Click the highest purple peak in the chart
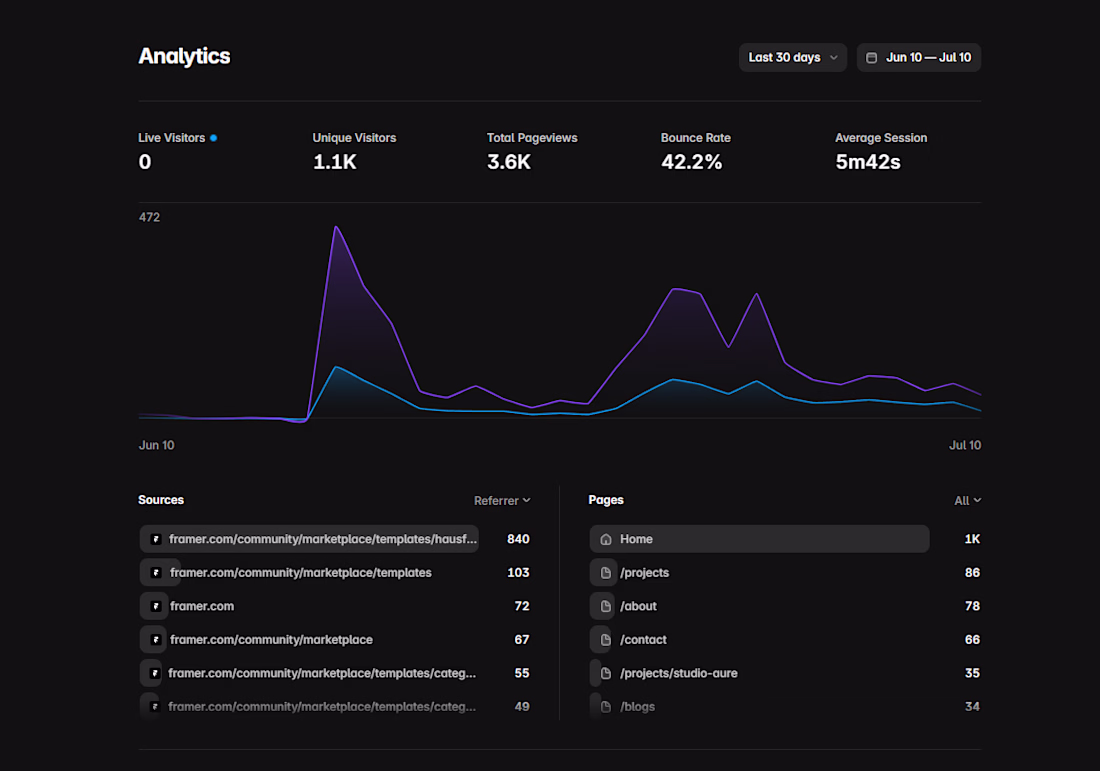 click(x=336, y=227)
